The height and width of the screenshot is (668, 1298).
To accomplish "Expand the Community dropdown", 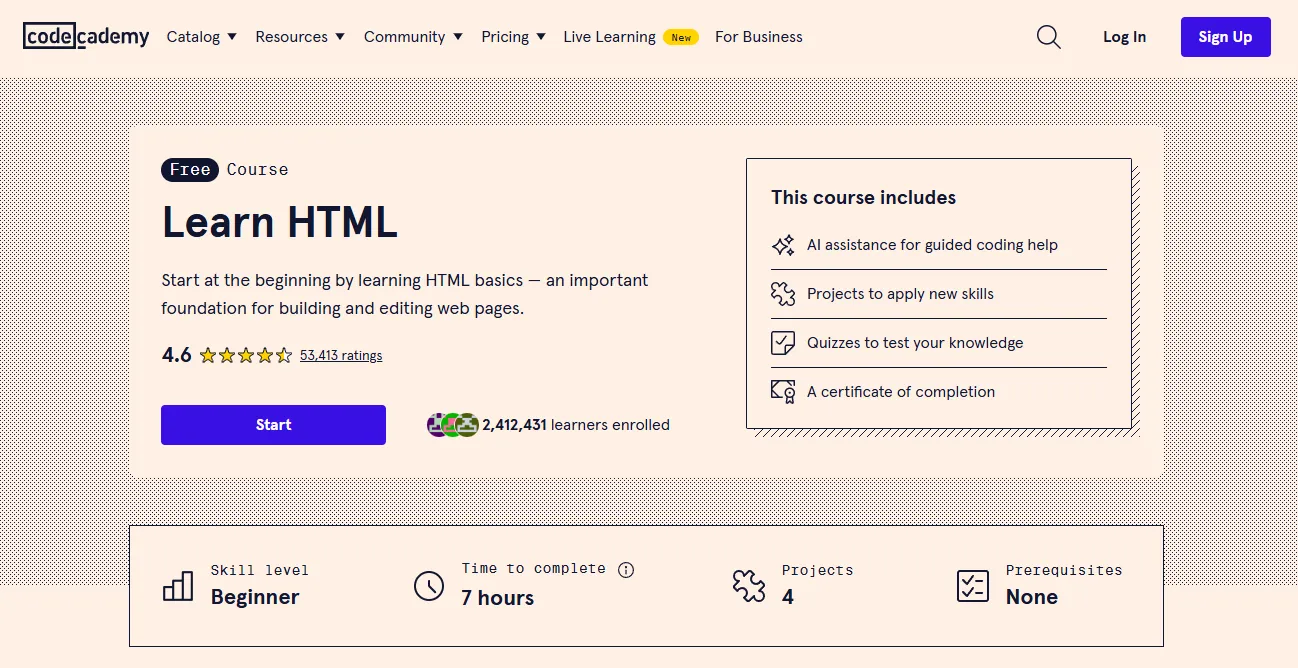I will point(413,37).
